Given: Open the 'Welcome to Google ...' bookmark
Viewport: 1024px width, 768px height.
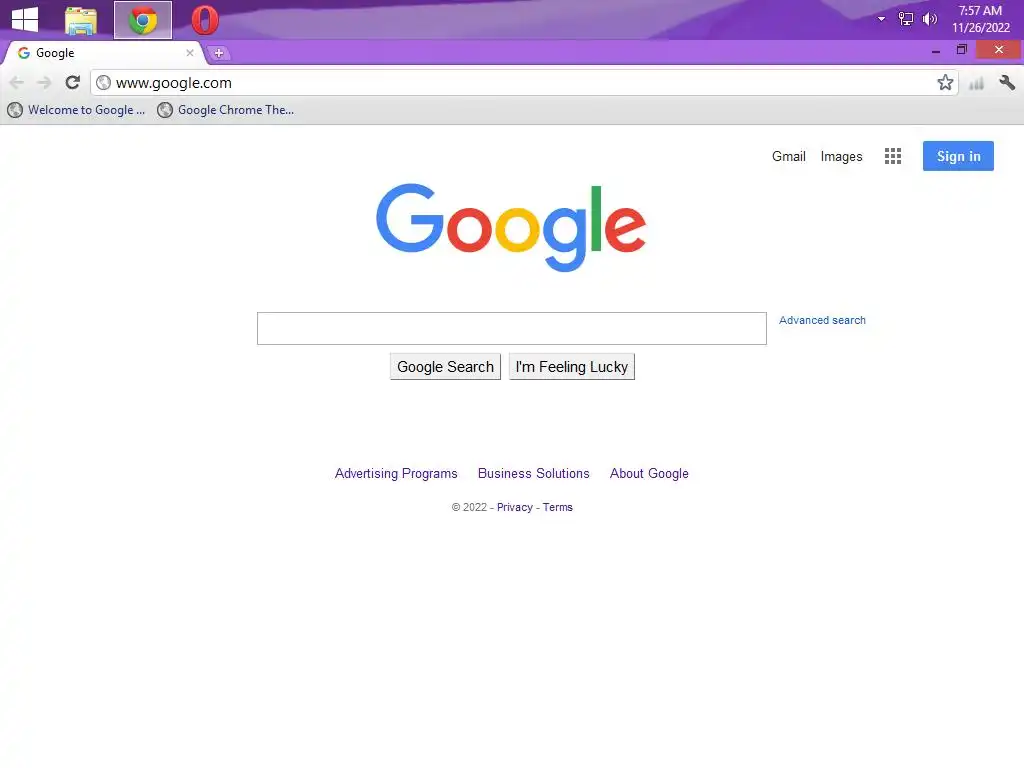Looking at the screenshot, I should coord(76,110).
